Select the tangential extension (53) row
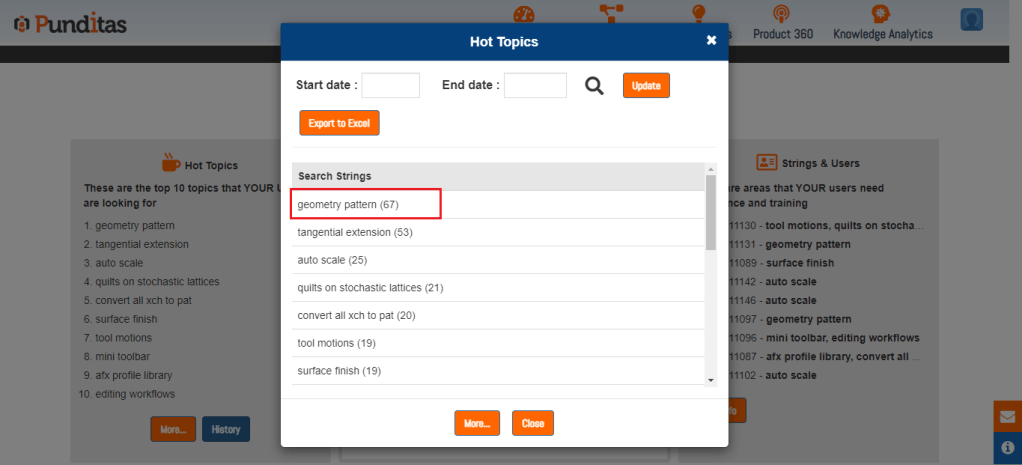Viewport: 1022px width, 465px height. tap(355, 232)
